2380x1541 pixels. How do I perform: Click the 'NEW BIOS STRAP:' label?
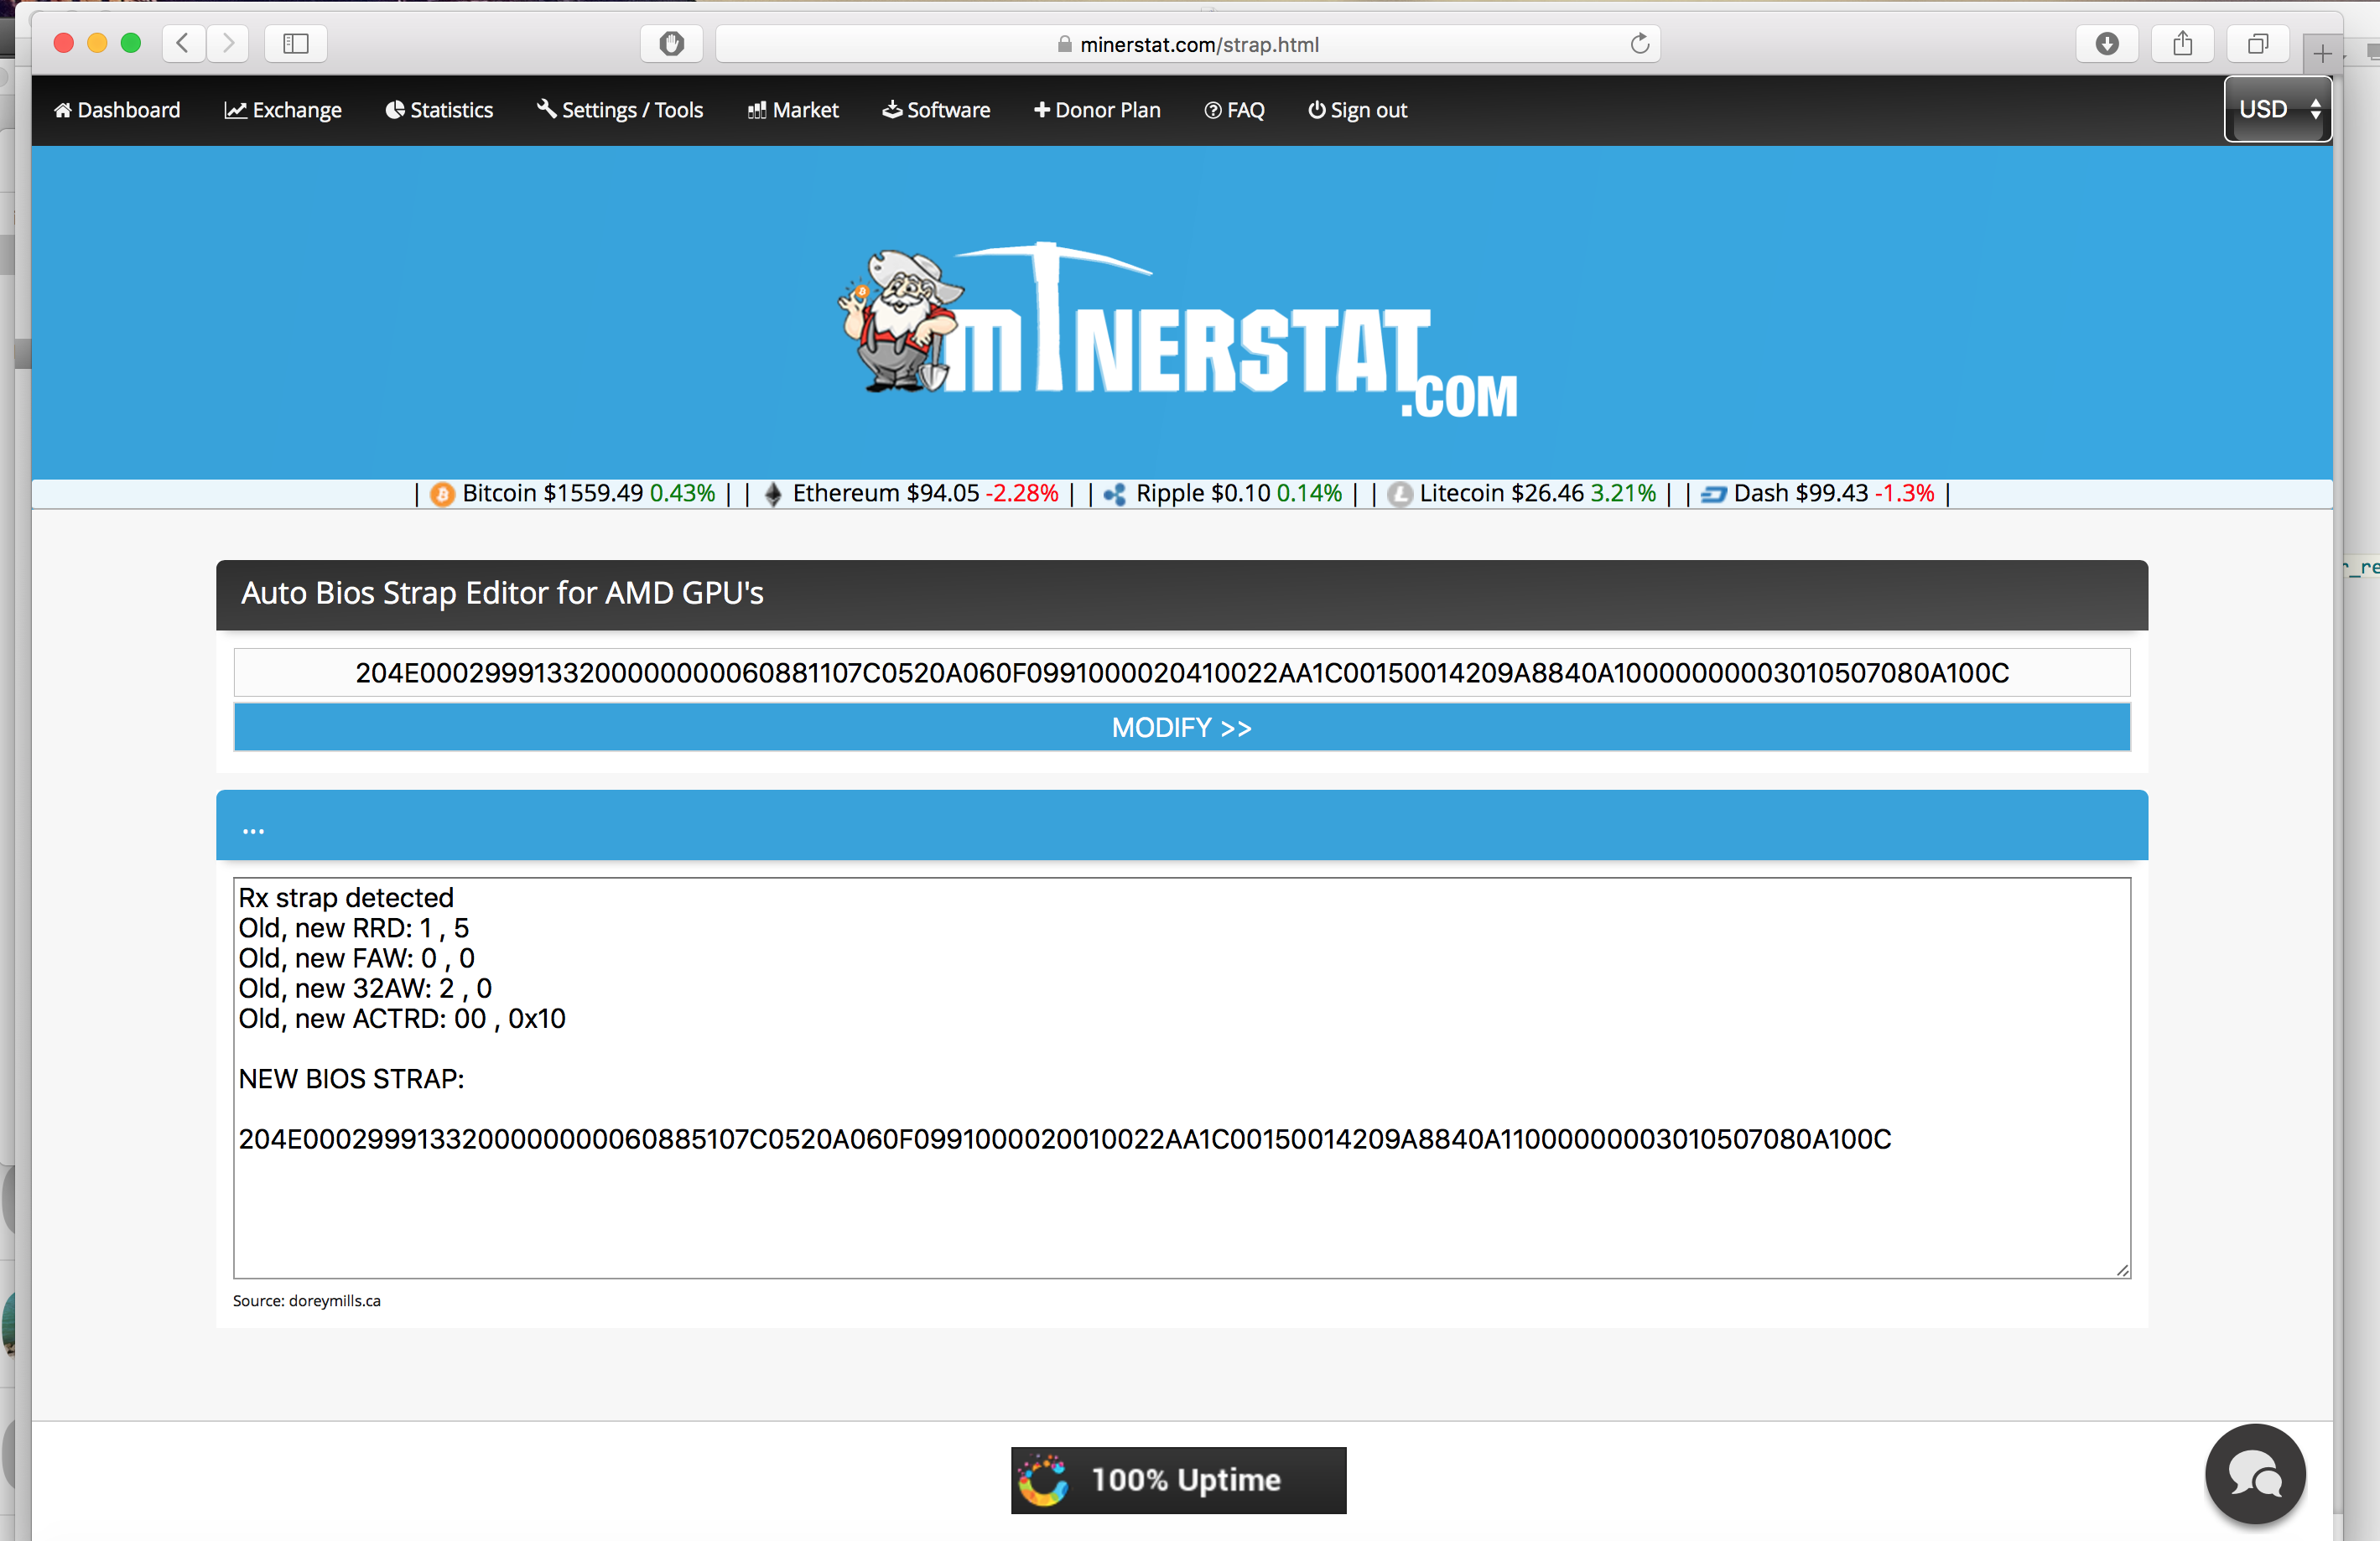[x=351, y=1079]
